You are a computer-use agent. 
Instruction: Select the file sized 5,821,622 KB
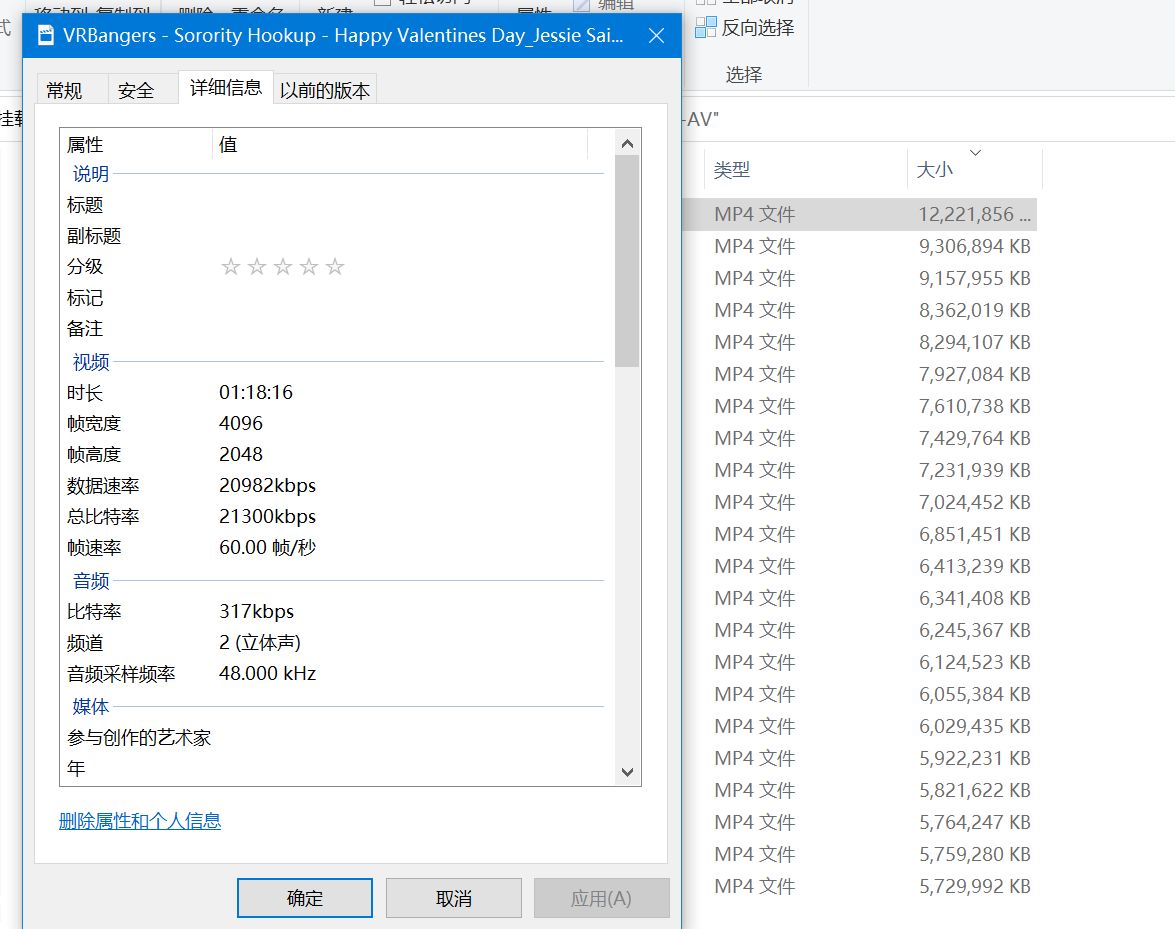click(860, 790)
